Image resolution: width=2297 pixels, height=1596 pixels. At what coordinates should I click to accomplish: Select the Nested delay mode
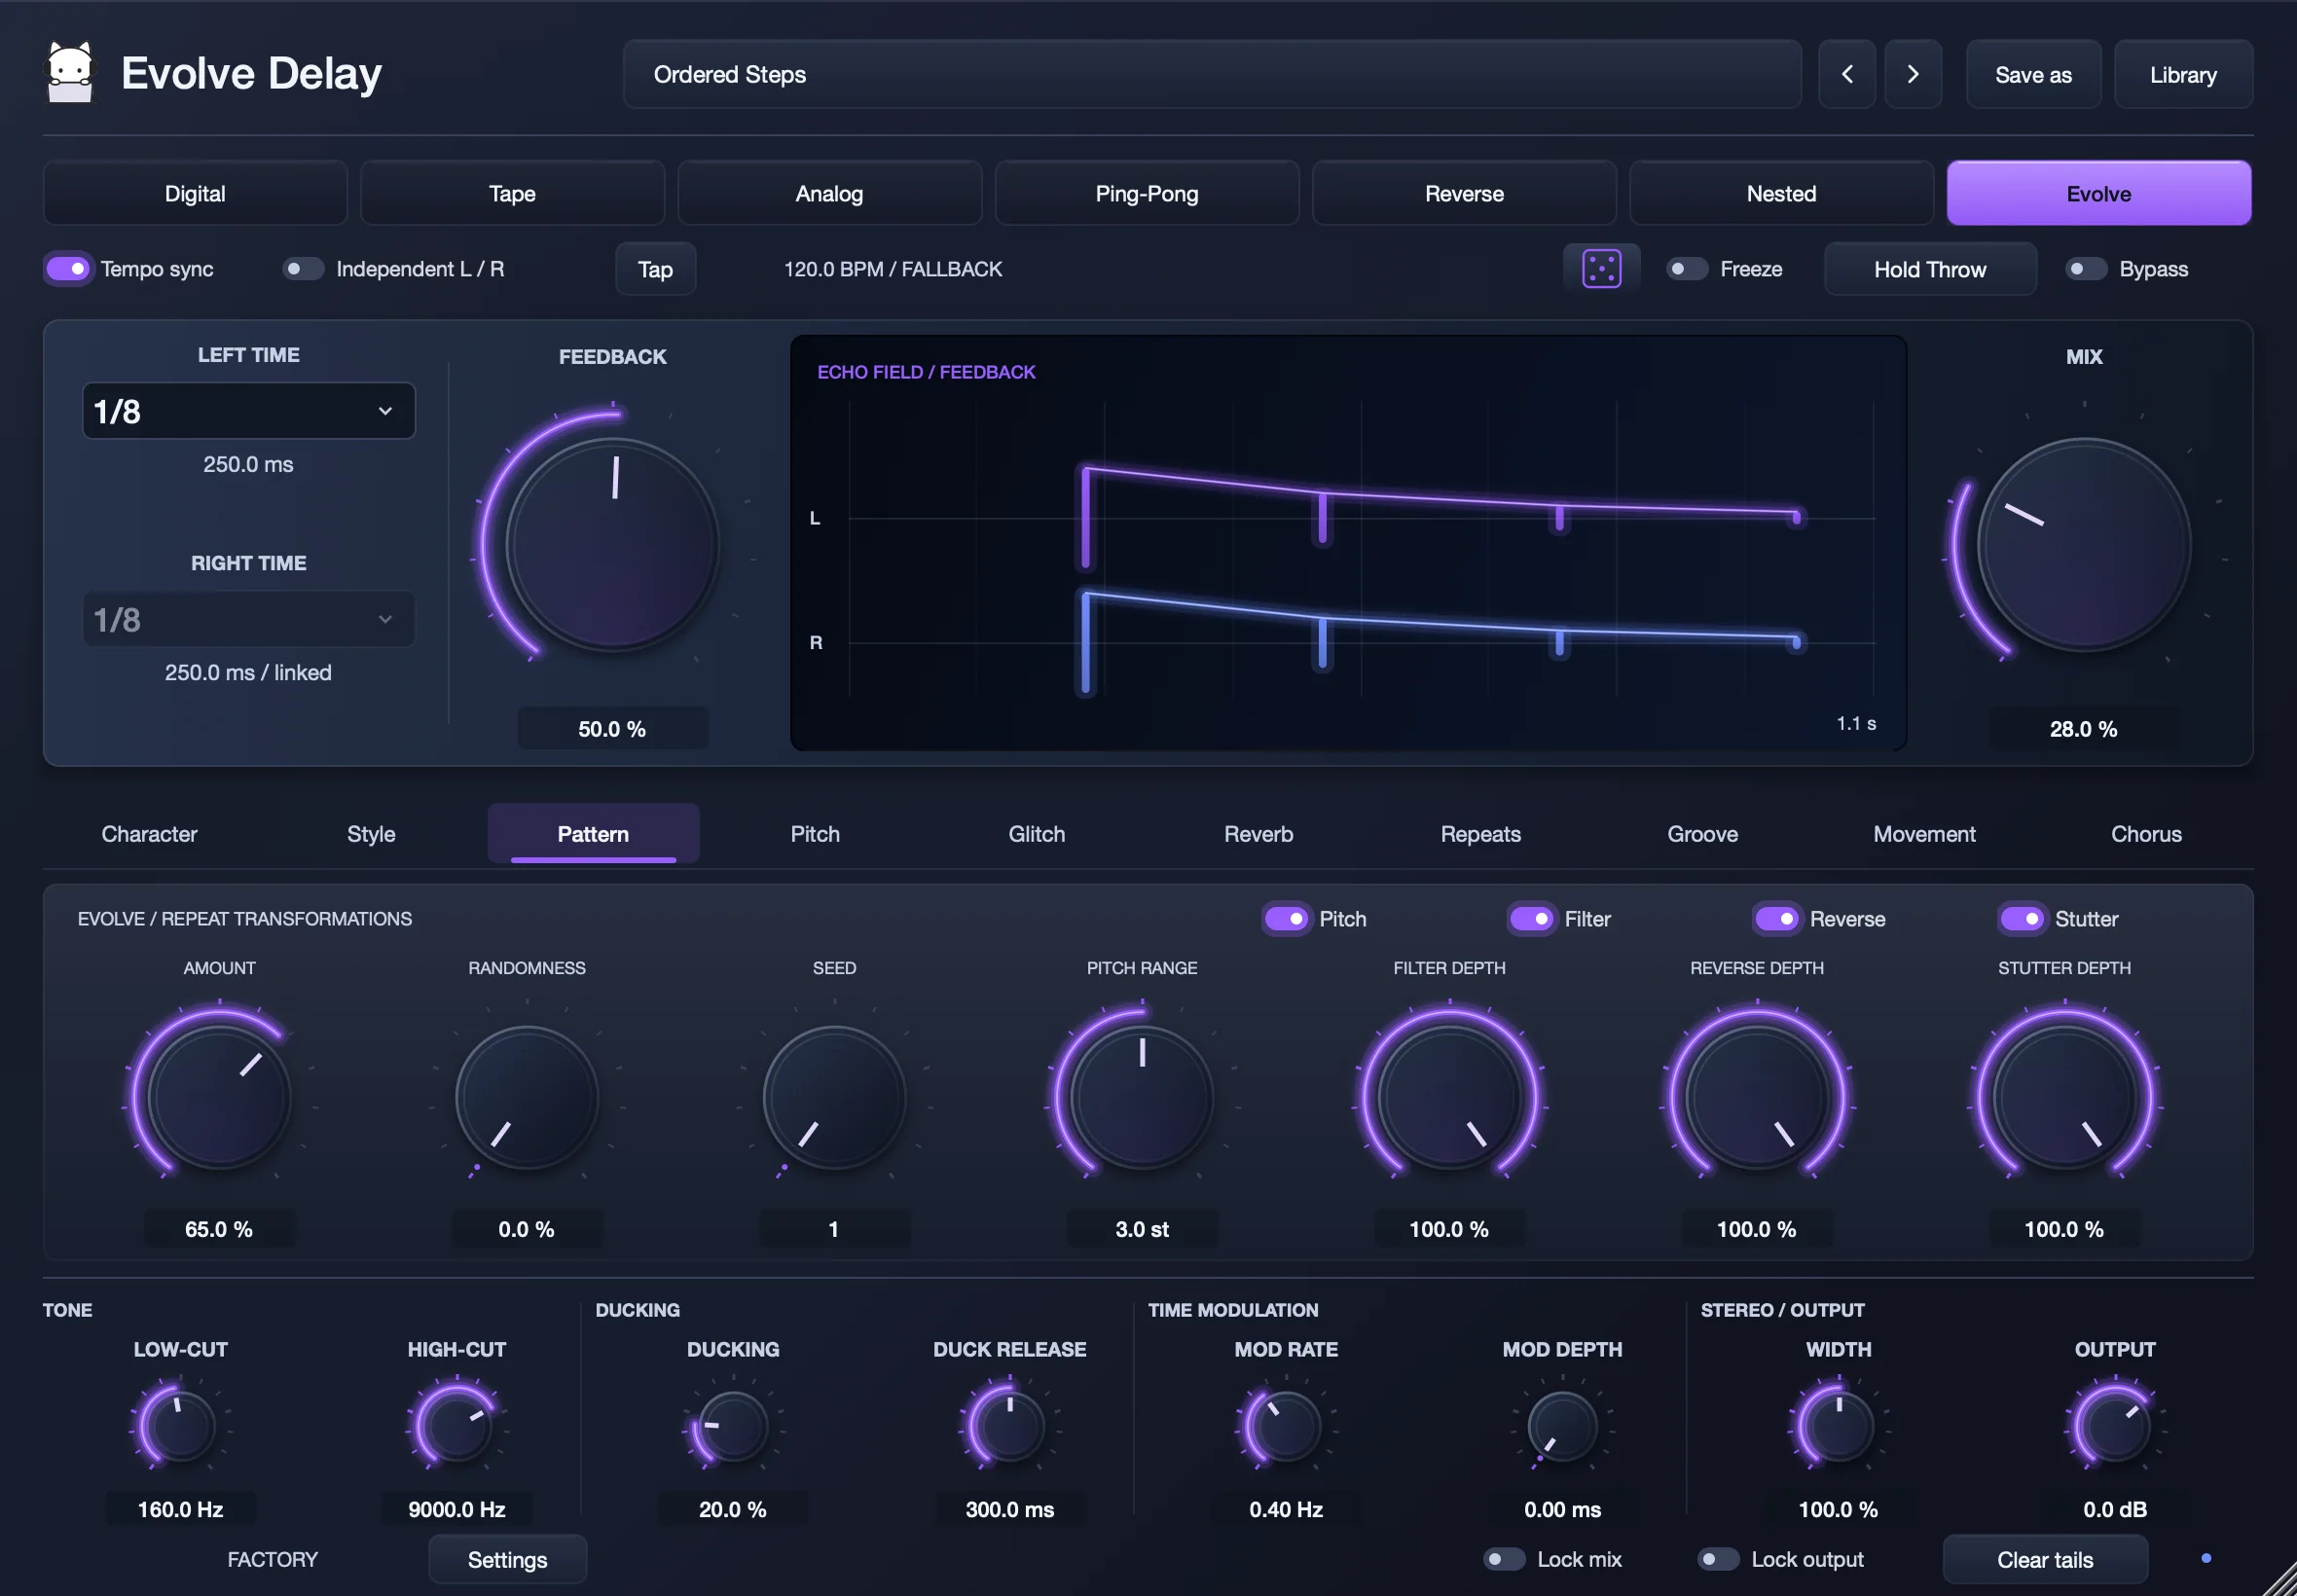(x=1781, y=193)
